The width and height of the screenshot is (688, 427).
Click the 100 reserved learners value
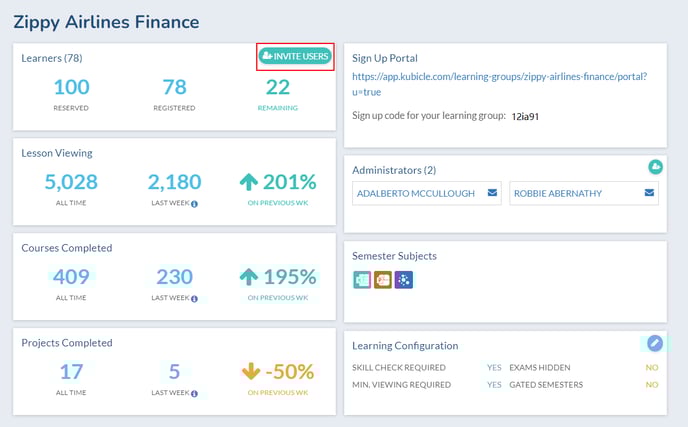71,87
